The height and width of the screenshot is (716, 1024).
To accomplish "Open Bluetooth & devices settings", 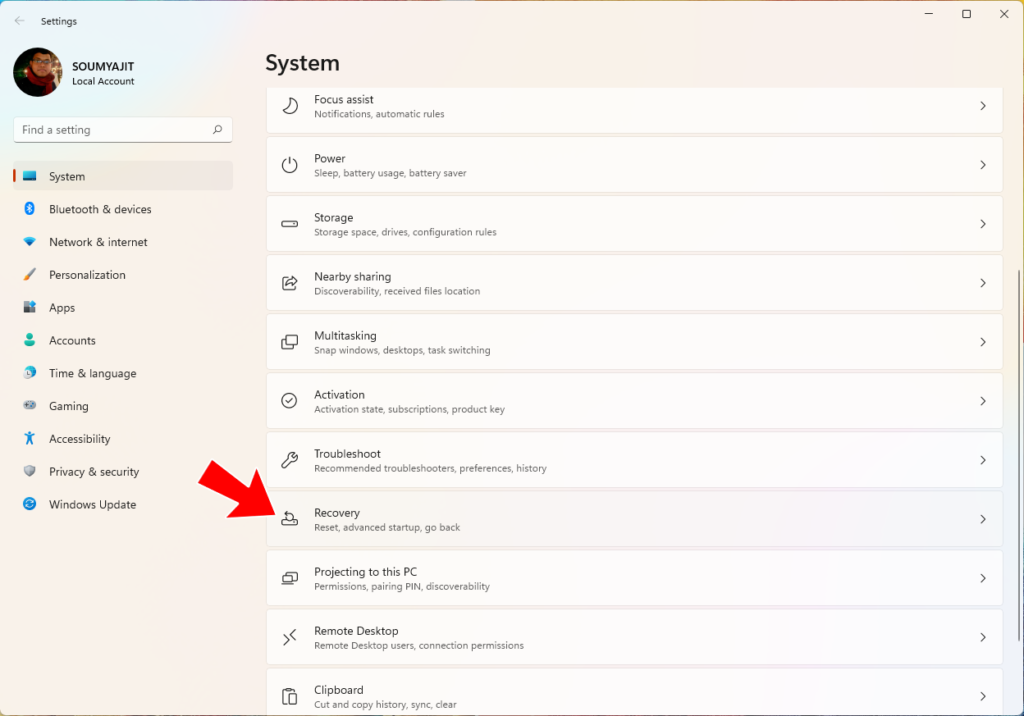I will pos(123,209).
